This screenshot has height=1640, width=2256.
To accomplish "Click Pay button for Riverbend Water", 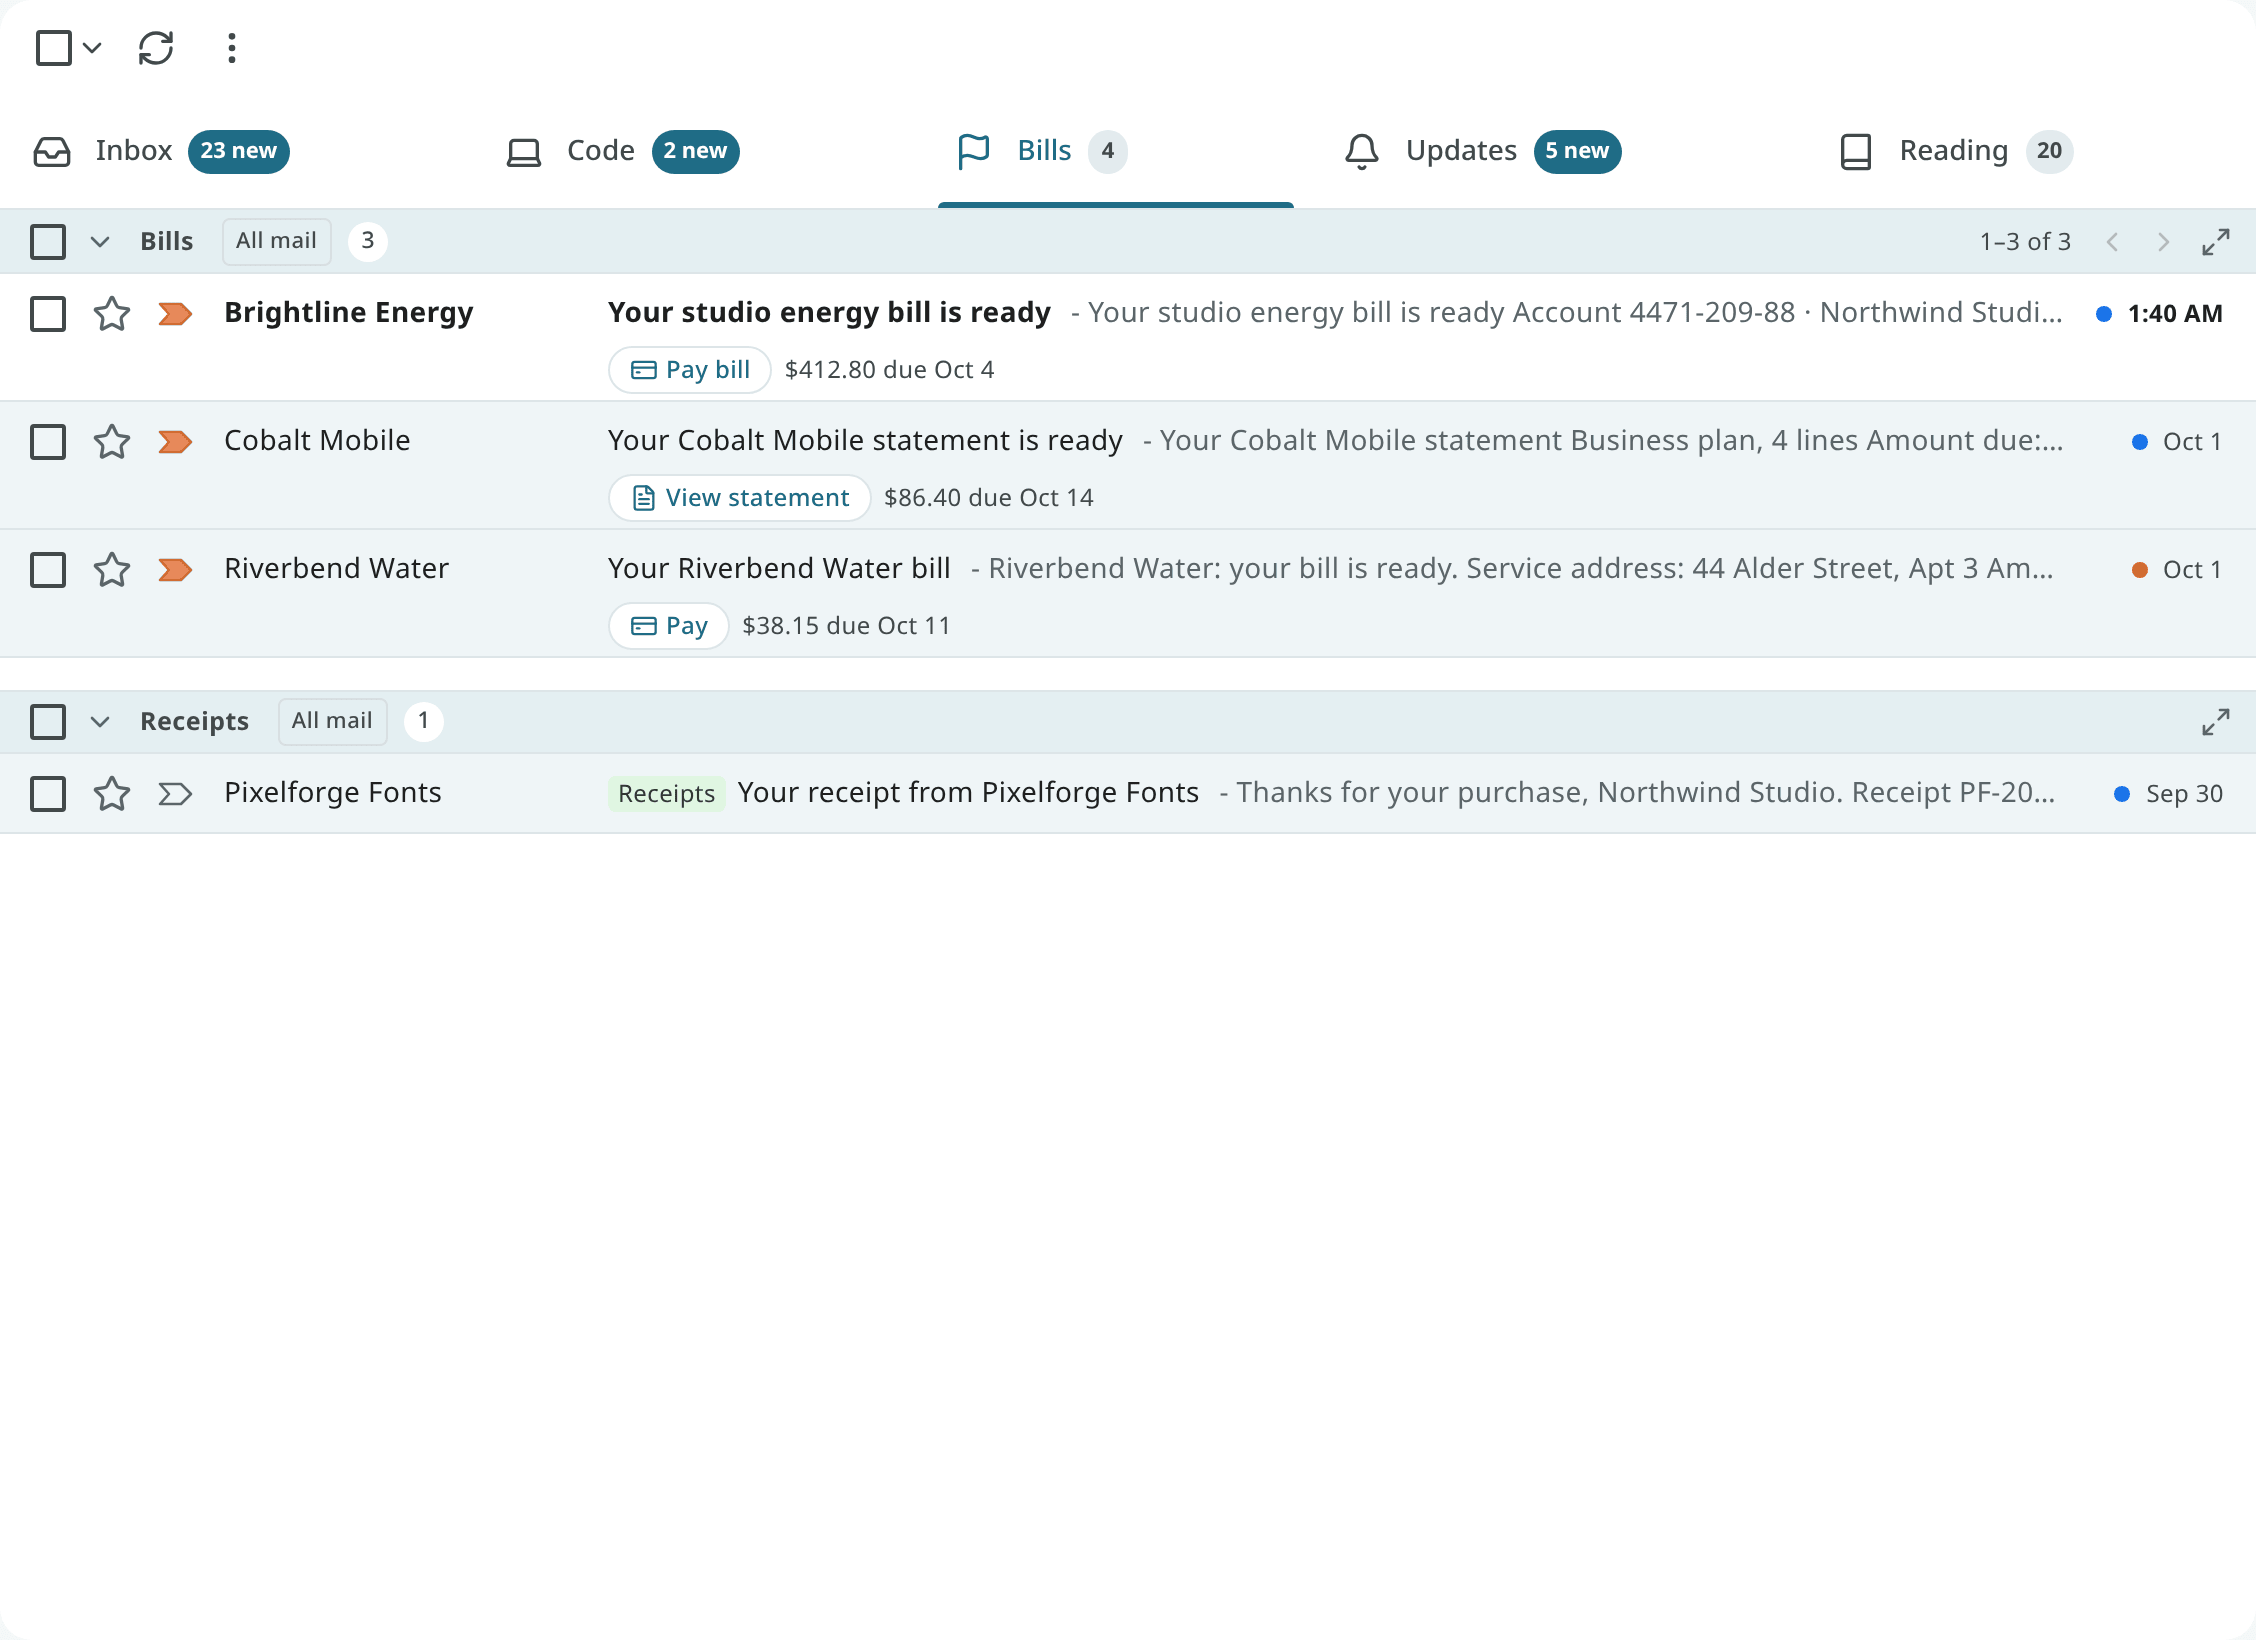I will (x=669, y=626).
